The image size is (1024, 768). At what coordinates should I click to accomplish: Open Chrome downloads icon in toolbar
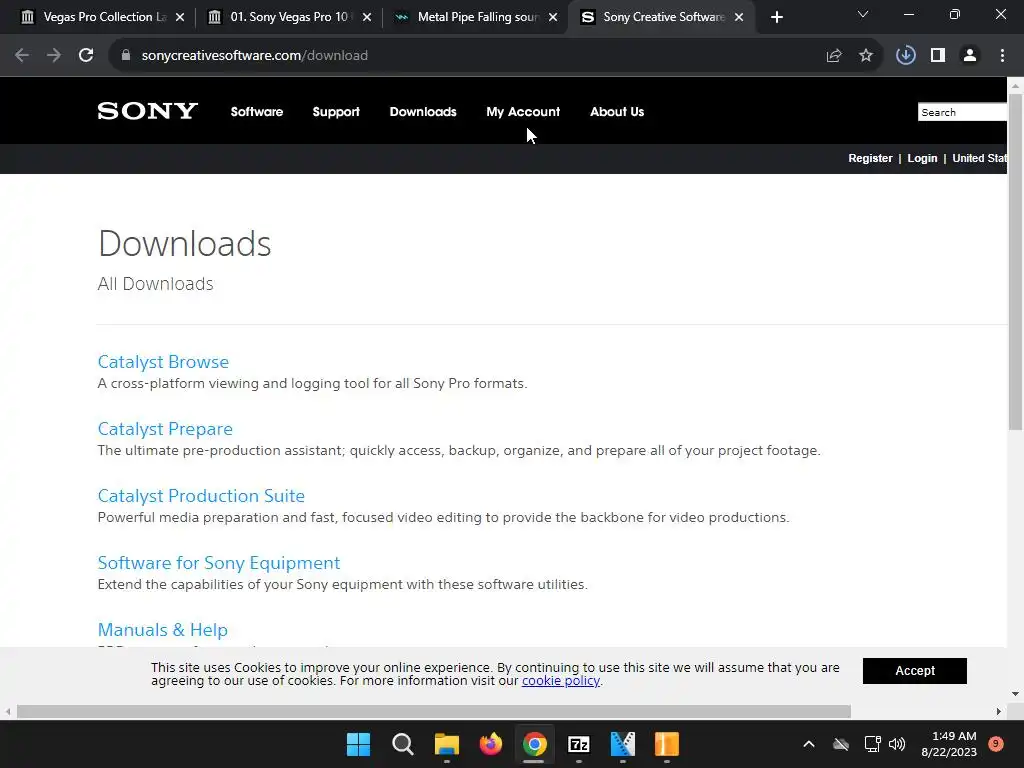(905, 56)
